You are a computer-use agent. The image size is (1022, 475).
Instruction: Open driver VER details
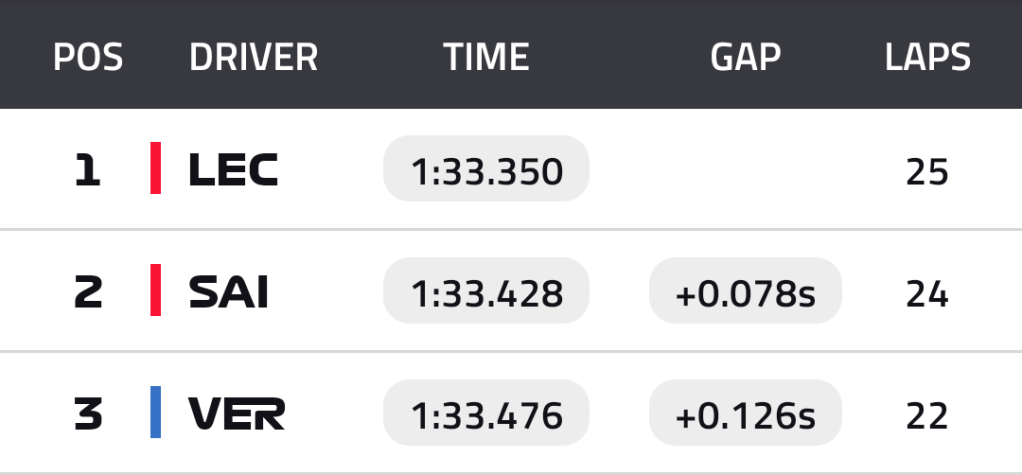tap(237, 413)
